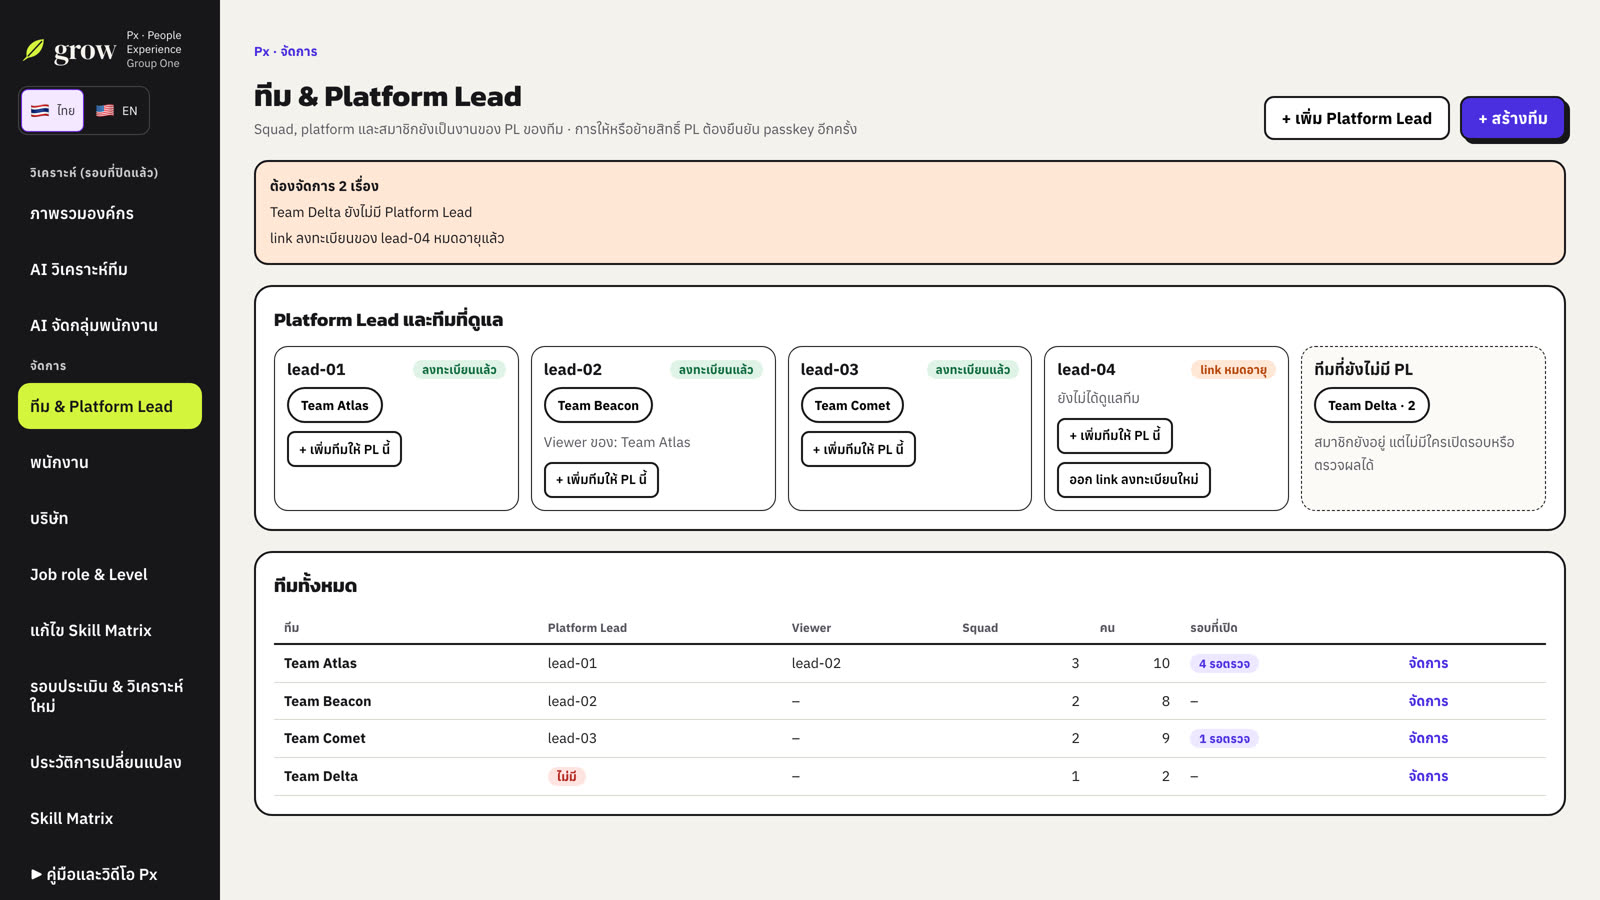The image size is (1600, 900).
Task: Open Team Atlas chip under lead-01
Action: pos(335,405)
